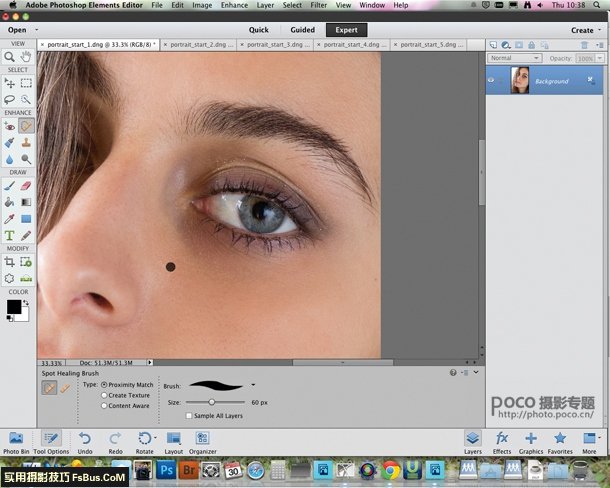Image resolution: width=610 pixels, height=488 pixels.
Task: Pick the Lasso tool
Action: [9, 100]
